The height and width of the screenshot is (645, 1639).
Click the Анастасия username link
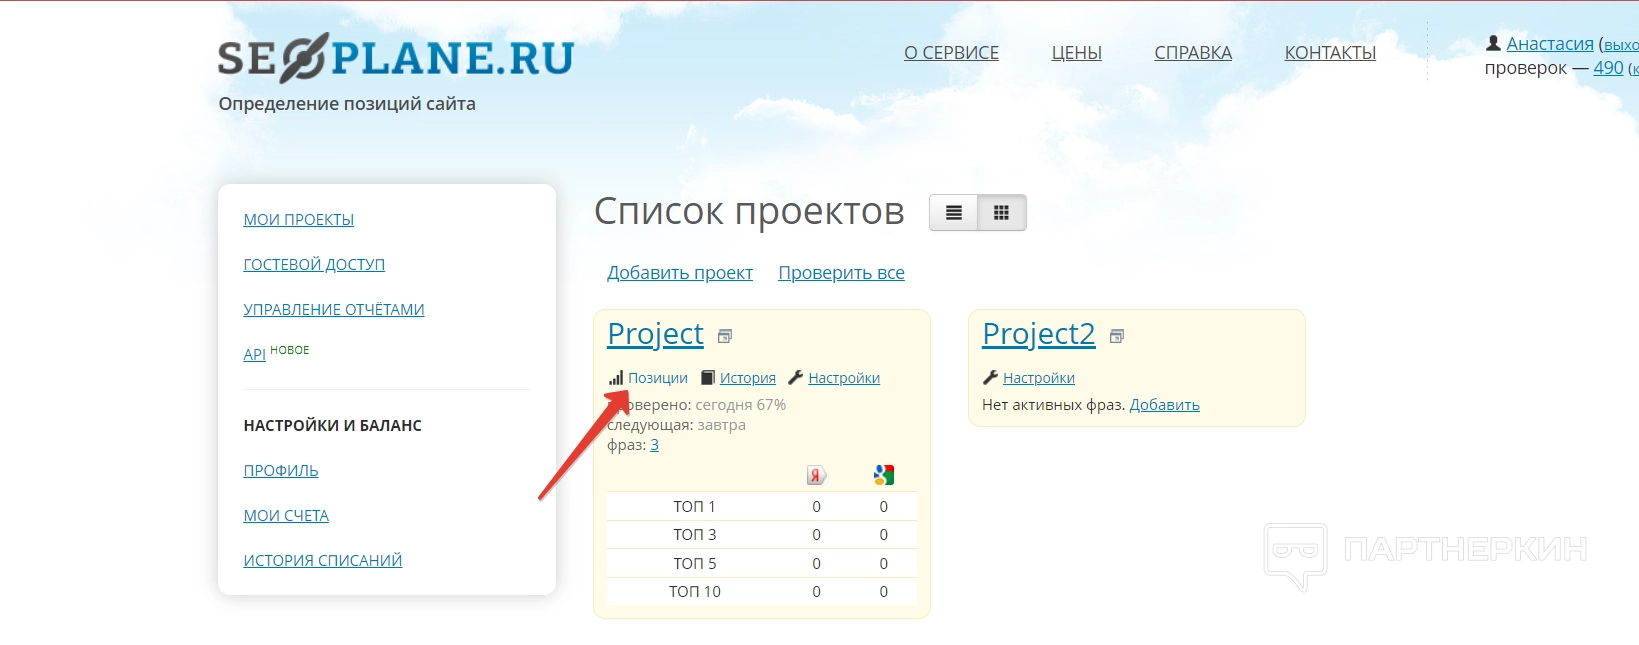(x=1550, y=44)
